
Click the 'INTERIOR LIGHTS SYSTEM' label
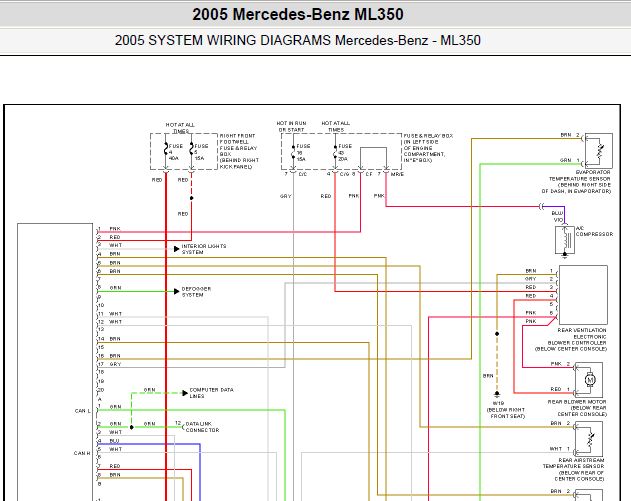(204, 249)
